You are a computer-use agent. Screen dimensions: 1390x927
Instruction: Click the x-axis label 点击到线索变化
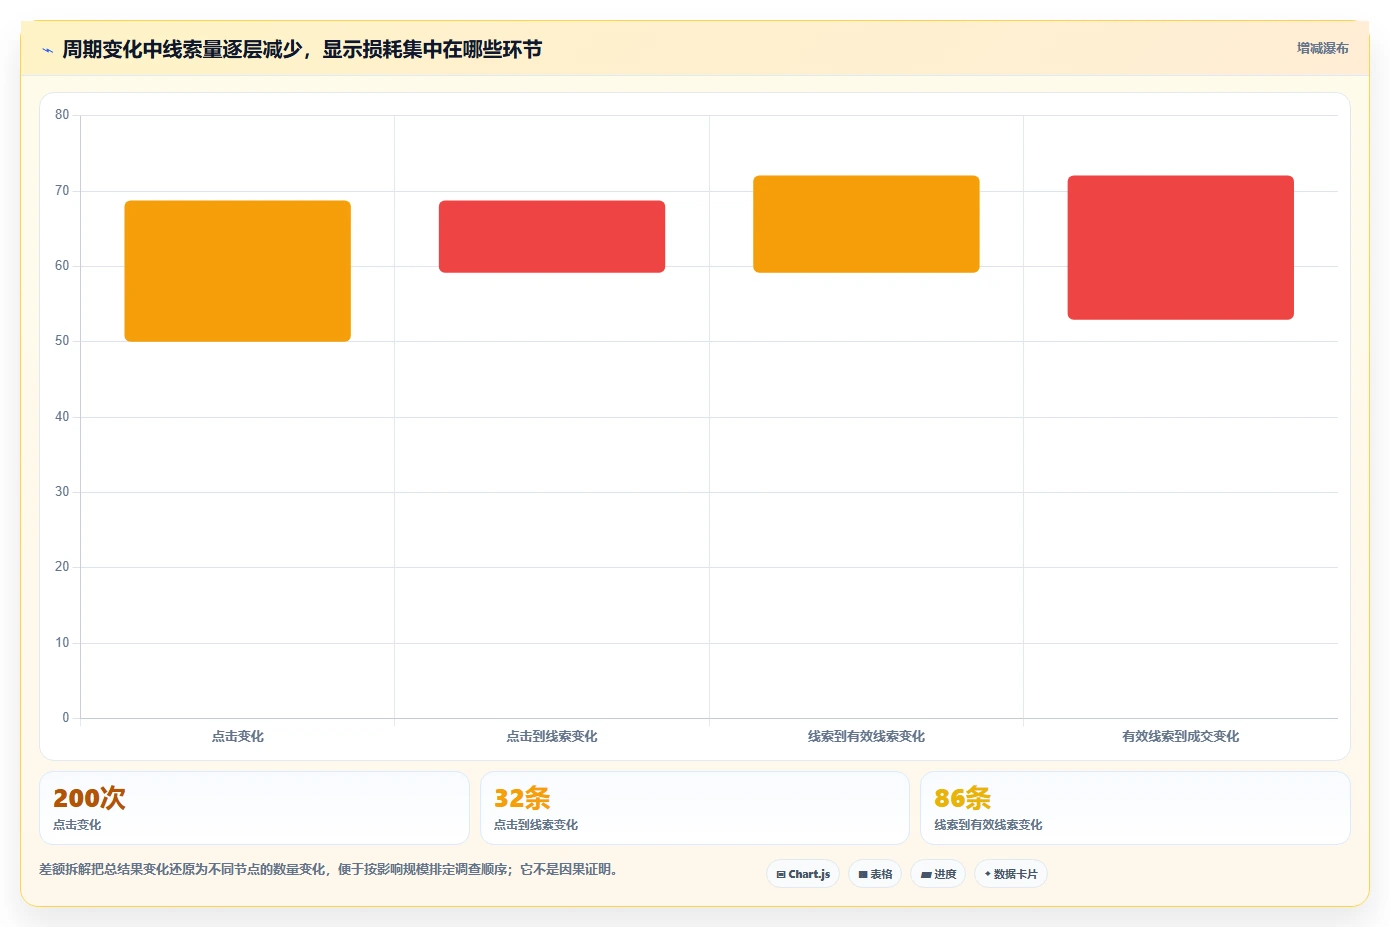click(552, 736)
